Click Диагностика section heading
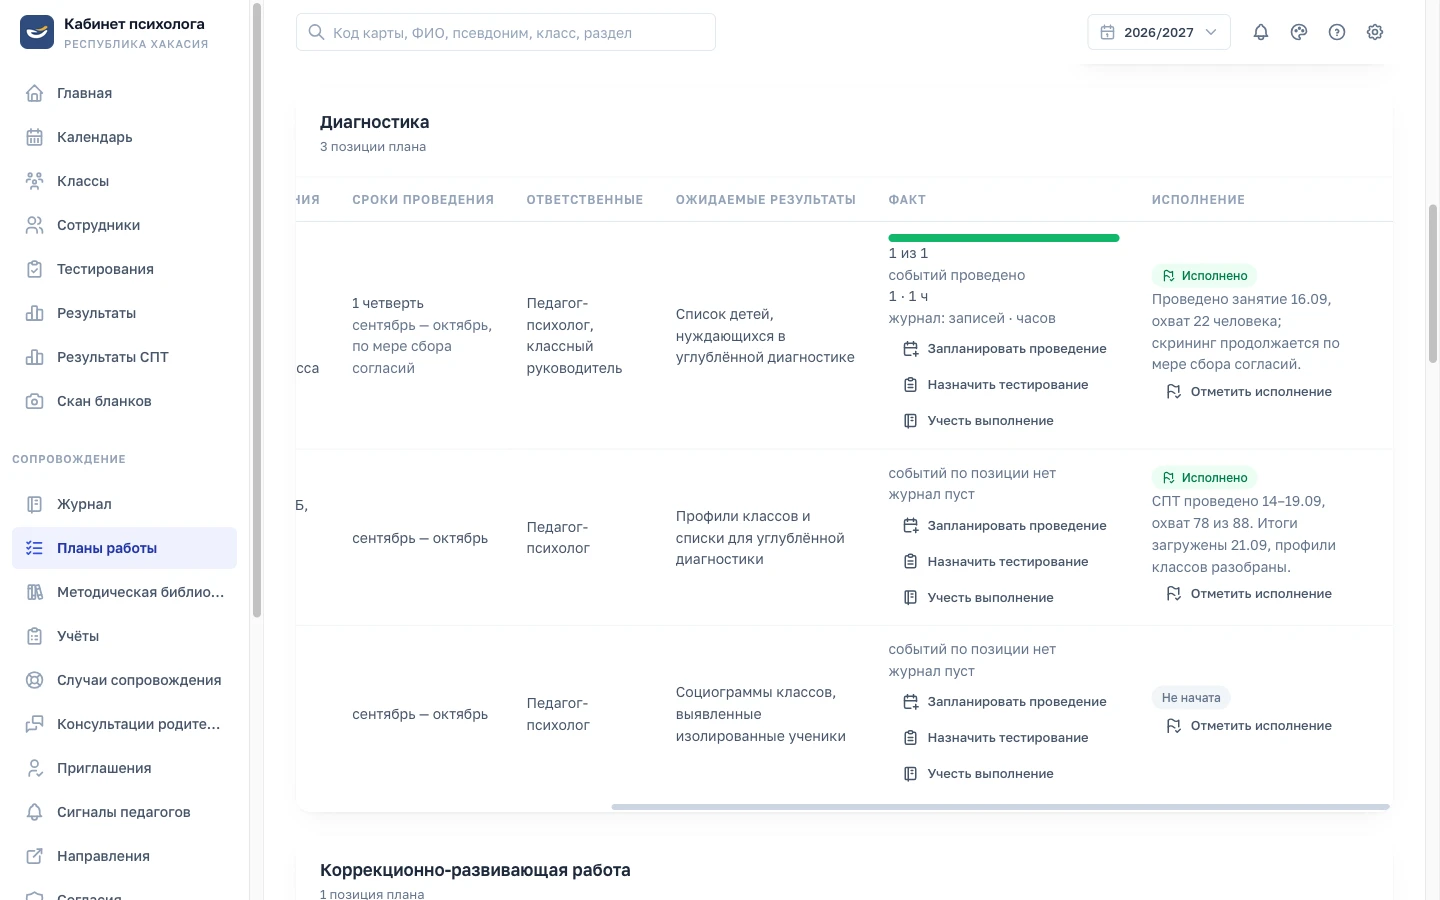Image resolution: width=1440 pixels, height=900 pixels. [x=375, y=122]
